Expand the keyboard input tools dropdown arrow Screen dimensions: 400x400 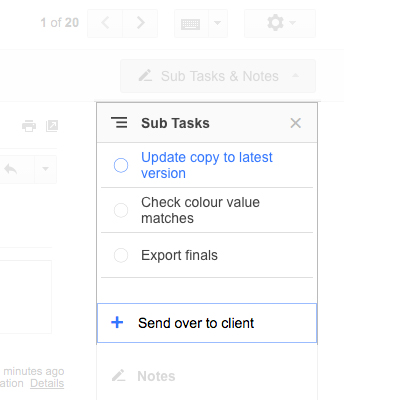pos(218,23)
